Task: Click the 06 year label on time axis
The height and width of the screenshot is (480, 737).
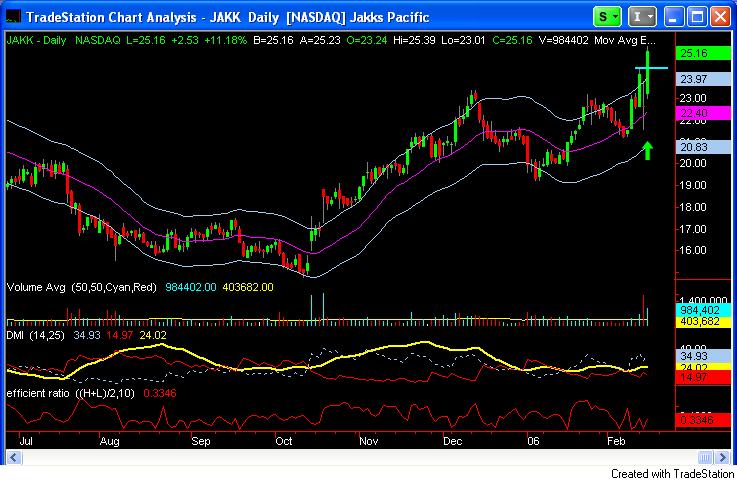Action: click(533, 441)
